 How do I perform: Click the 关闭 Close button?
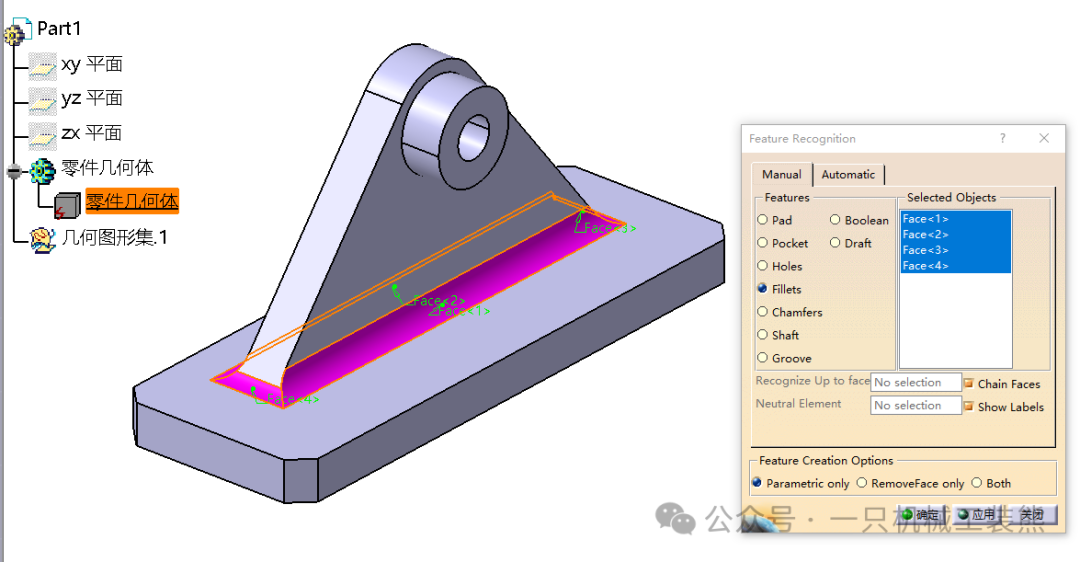[1032, 514]
